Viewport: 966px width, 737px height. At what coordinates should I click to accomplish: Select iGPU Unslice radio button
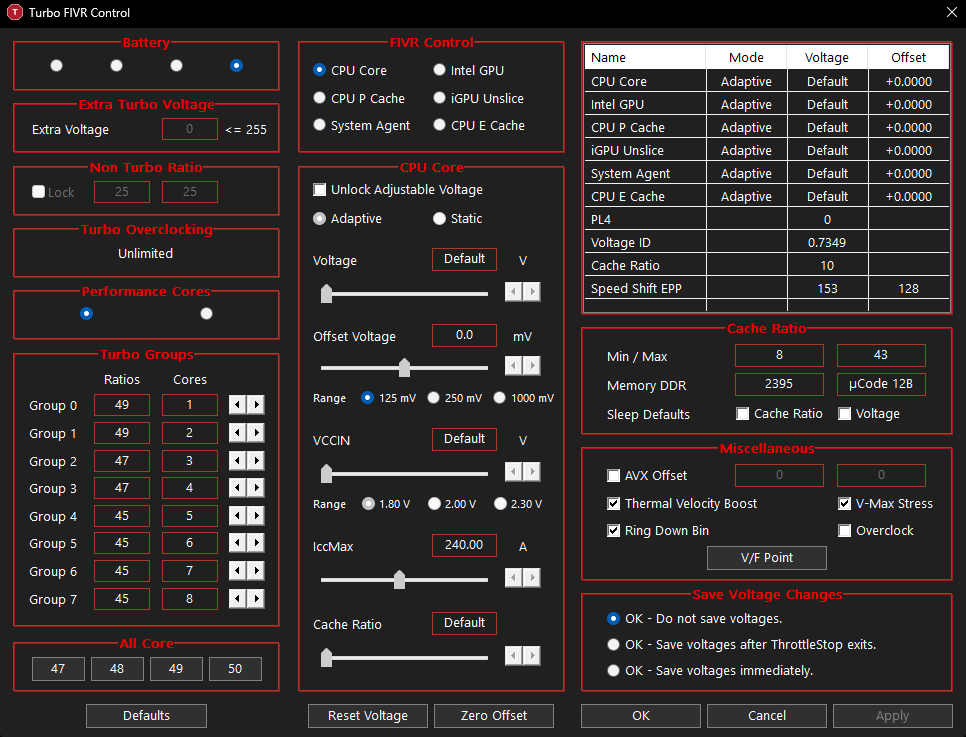(439, 97)
